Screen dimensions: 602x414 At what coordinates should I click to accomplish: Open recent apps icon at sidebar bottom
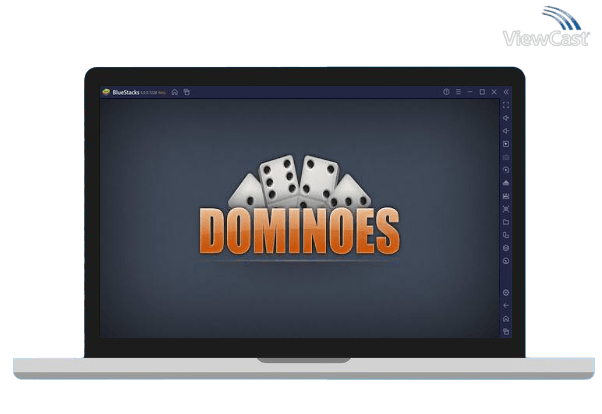(506, 331)
